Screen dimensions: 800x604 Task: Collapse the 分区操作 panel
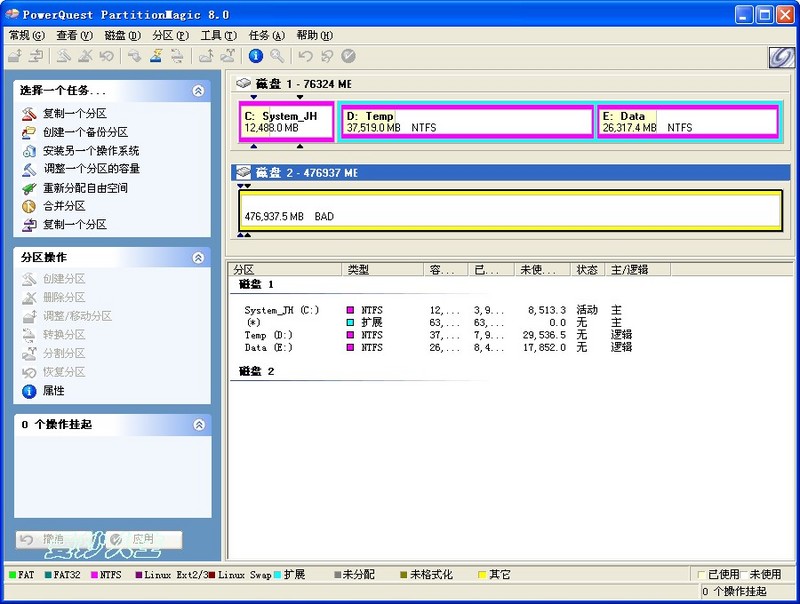point(198,258)
